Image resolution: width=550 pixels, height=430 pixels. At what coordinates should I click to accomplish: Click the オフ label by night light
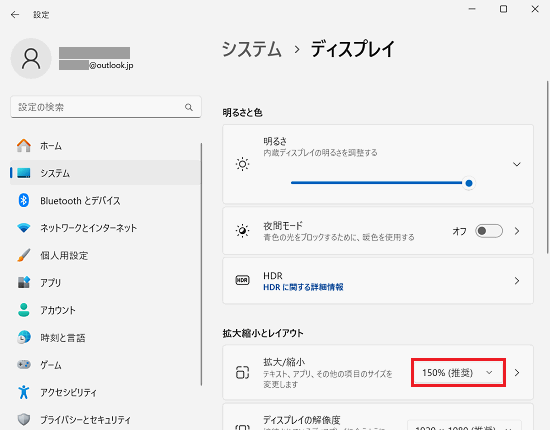click(459, 231)
